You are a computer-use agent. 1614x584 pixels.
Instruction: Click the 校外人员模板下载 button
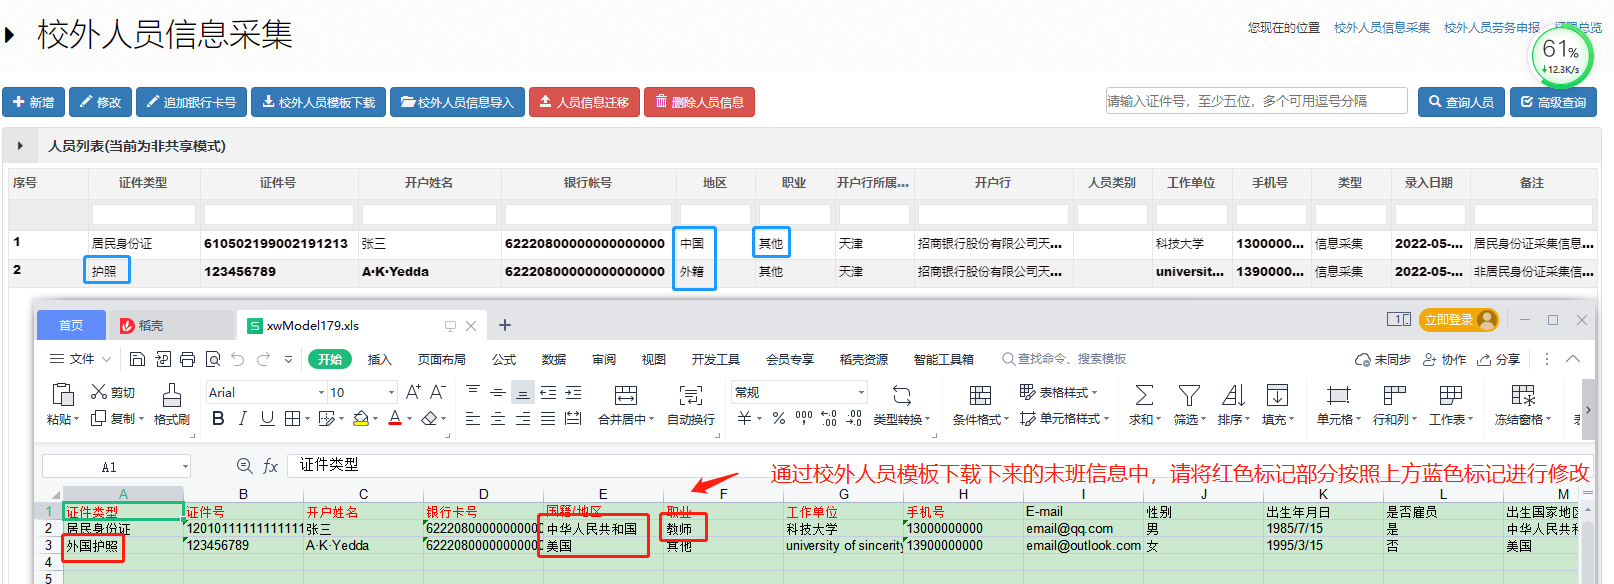point(318,102)
